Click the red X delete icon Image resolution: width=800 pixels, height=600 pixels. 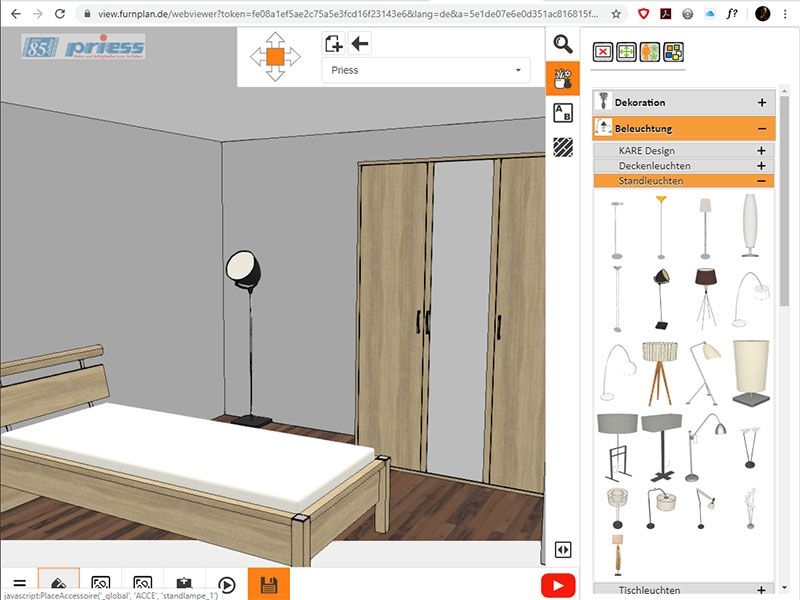[x=603, y=52]
